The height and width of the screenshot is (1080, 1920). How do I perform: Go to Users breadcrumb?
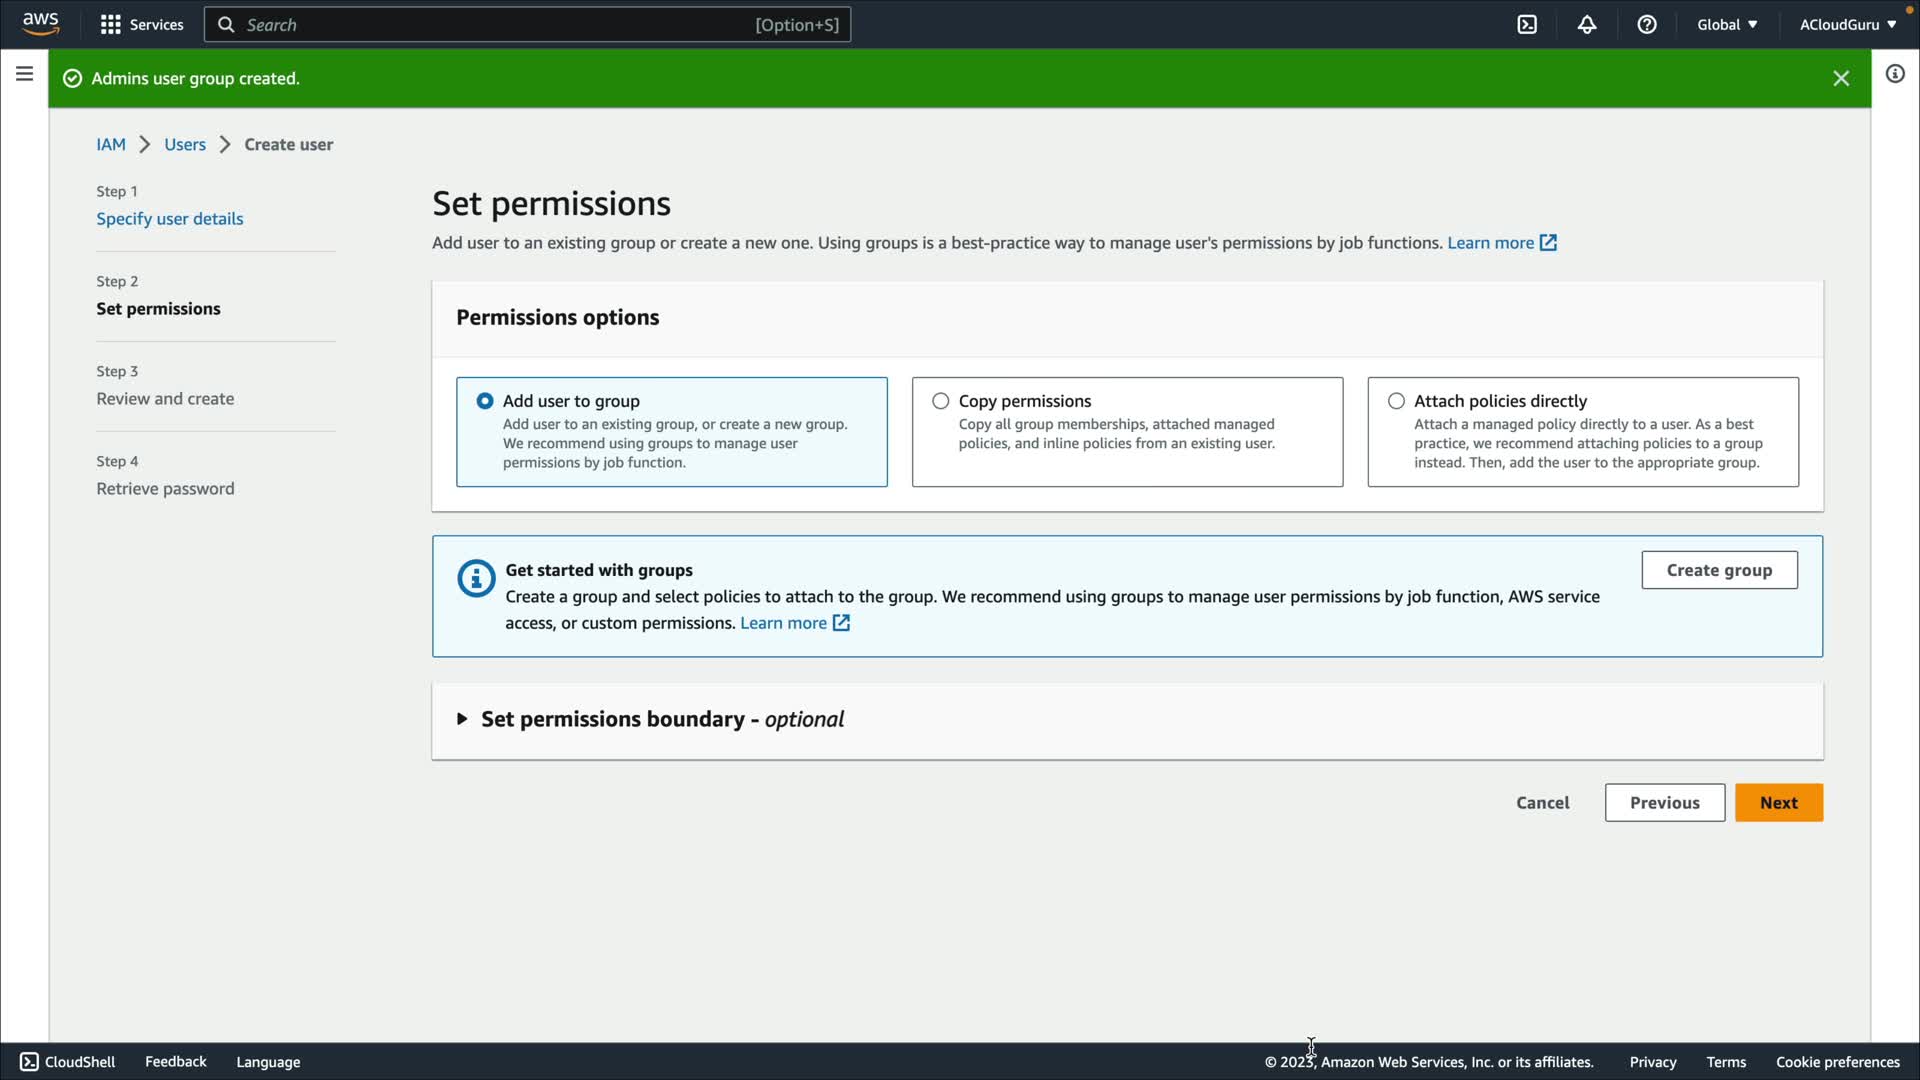[x=185, y=144]
